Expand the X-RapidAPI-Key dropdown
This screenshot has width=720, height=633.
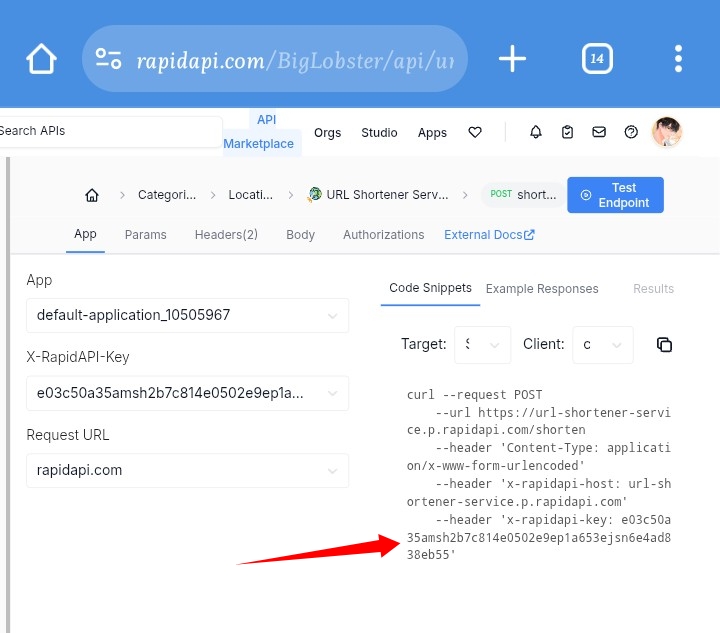[187, 393]
